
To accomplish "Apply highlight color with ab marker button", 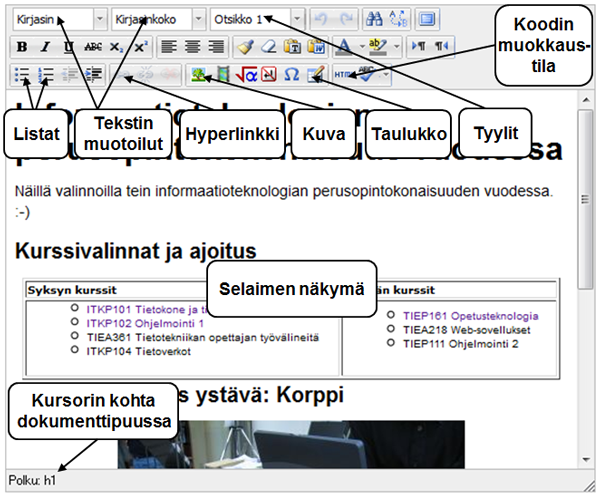I will click(x=378, y=47).
